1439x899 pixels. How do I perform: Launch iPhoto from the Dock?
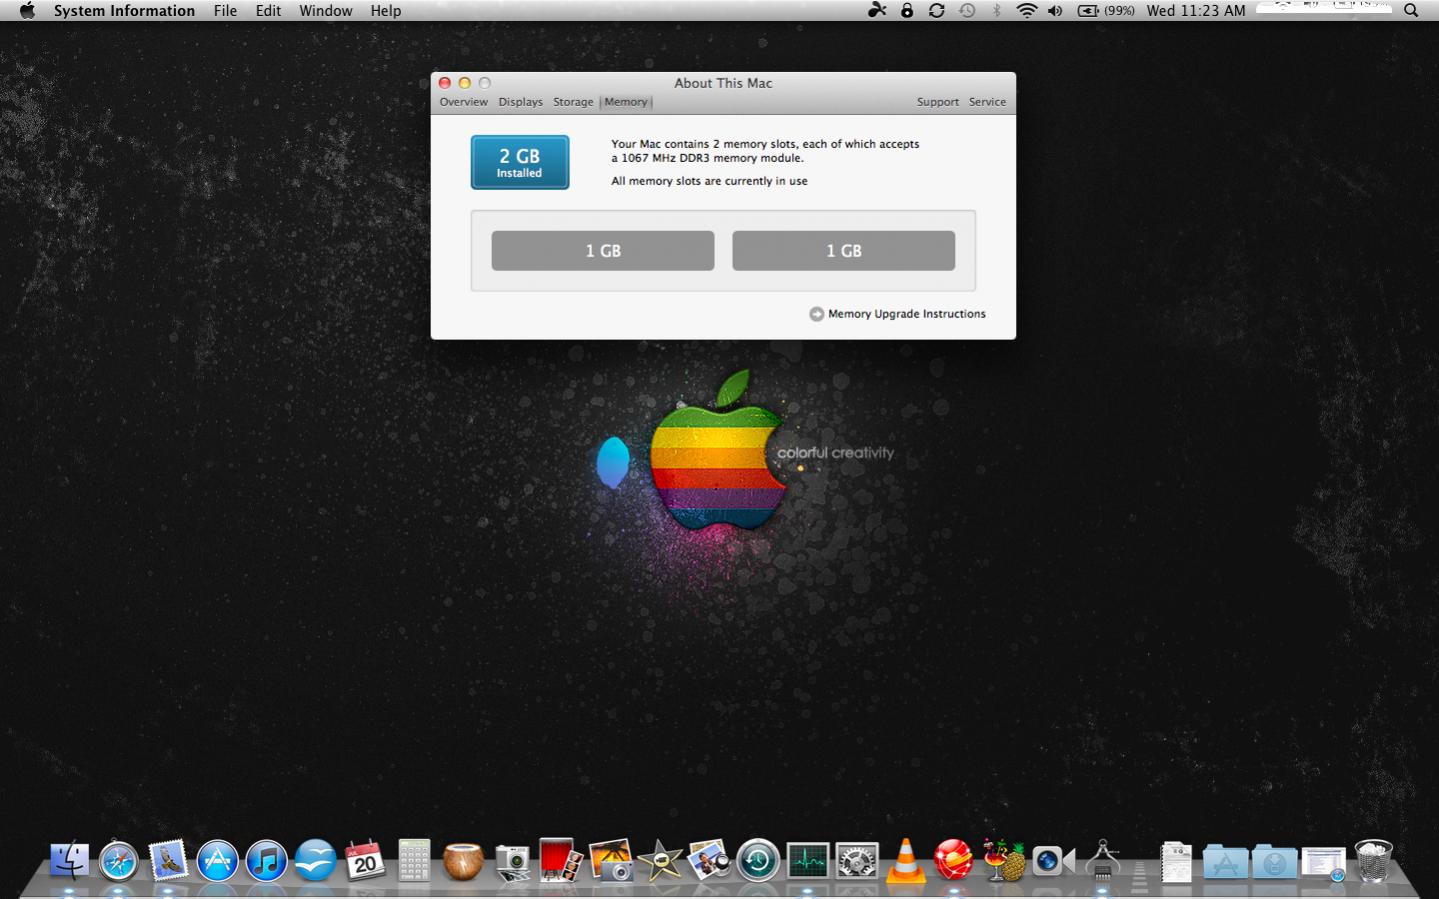[x=611, y=861]
